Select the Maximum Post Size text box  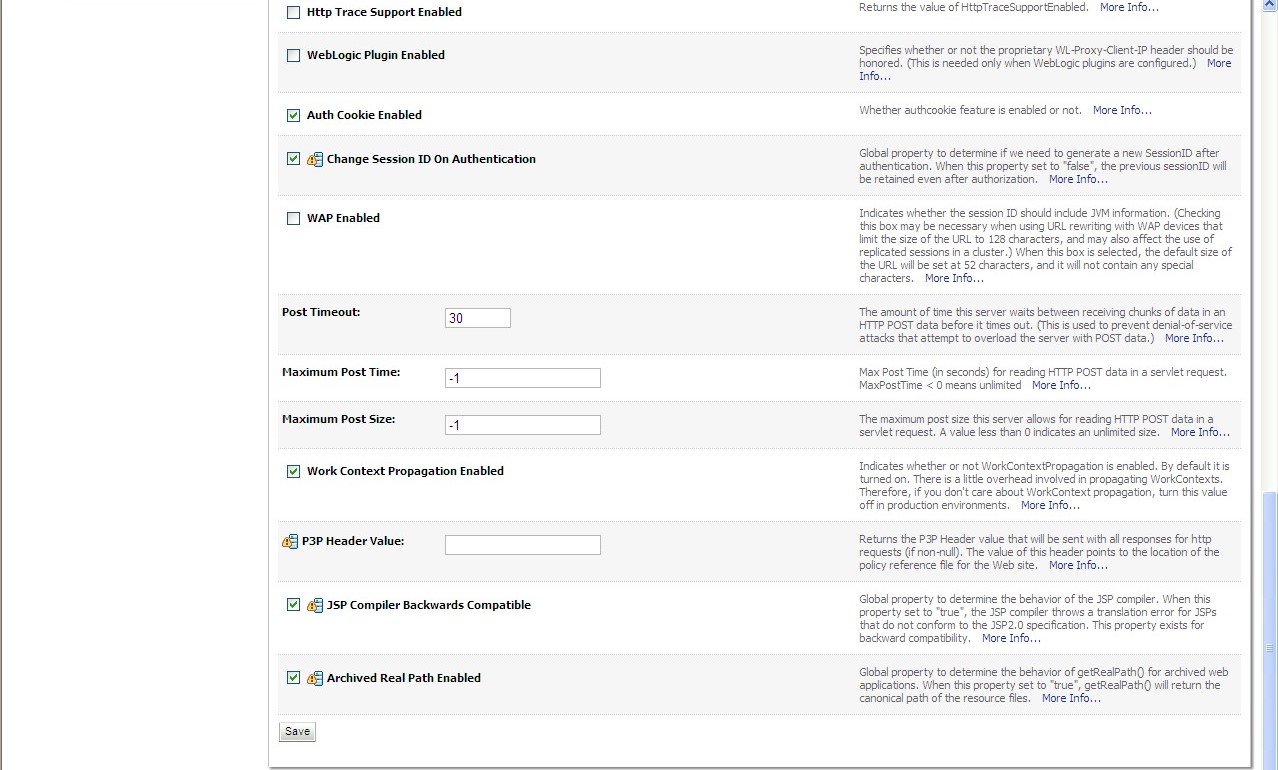(522, 425)
